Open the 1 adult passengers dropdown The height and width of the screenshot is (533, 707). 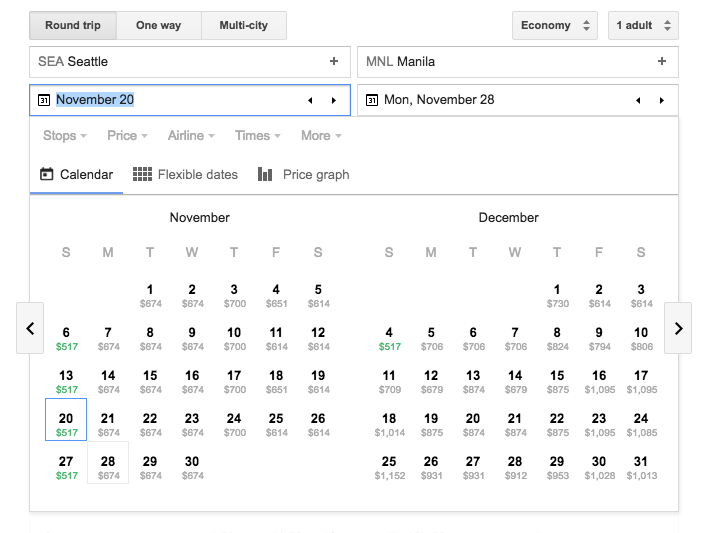[x=642, y=26]
